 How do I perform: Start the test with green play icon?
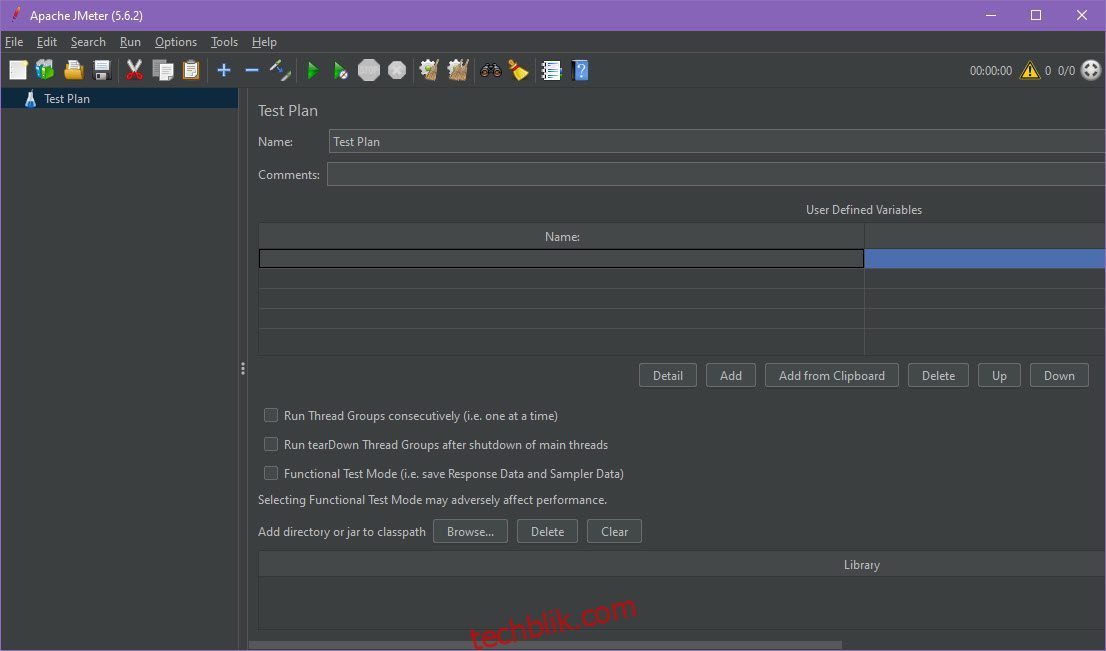pos(313,70)
